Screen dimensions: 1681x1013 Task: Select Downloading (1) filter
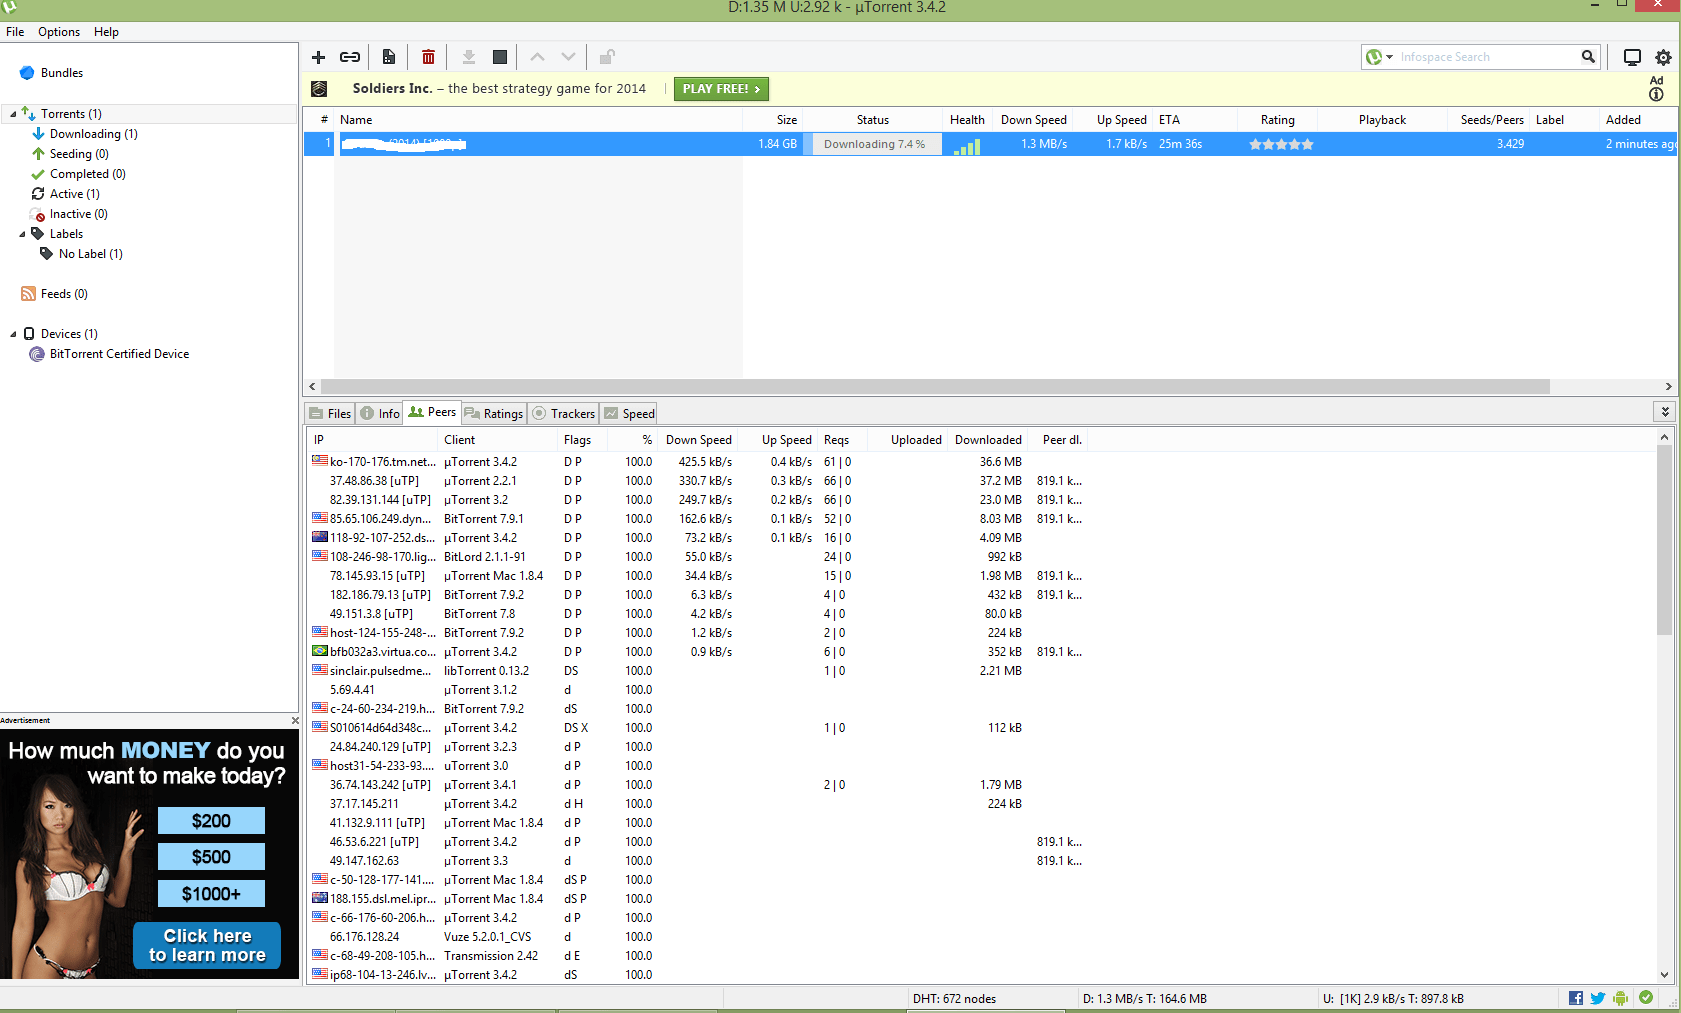[x=94, y=134]
